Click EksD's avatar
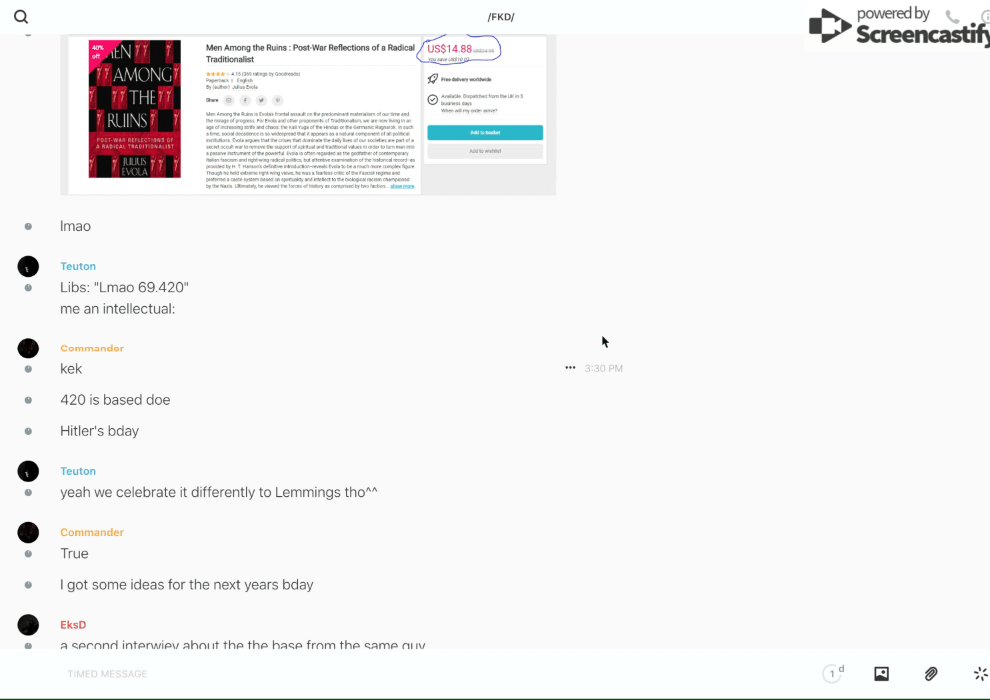The height and width of the screenshot is (700, 990). tap(28, 625)
